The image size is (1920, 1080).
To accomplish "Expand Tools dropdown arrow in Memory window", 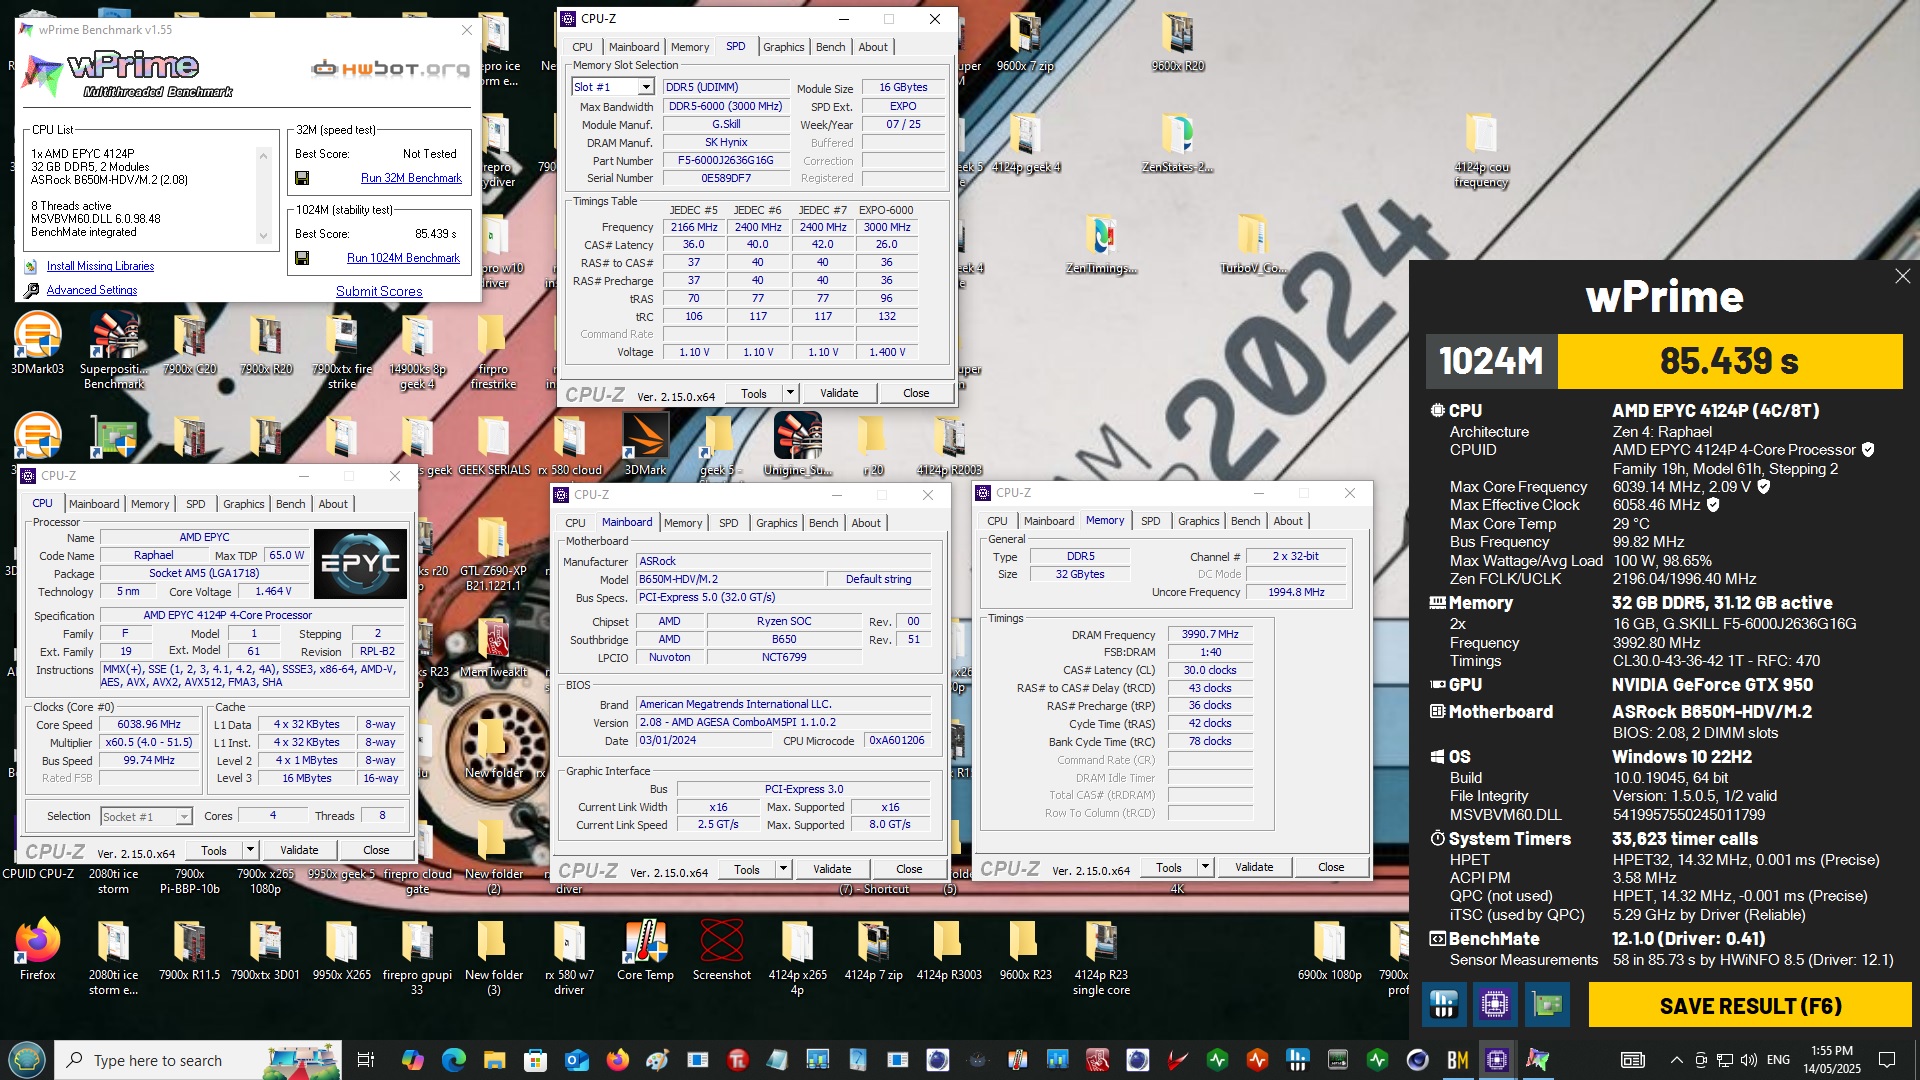I will click(x=1205, y=867).
